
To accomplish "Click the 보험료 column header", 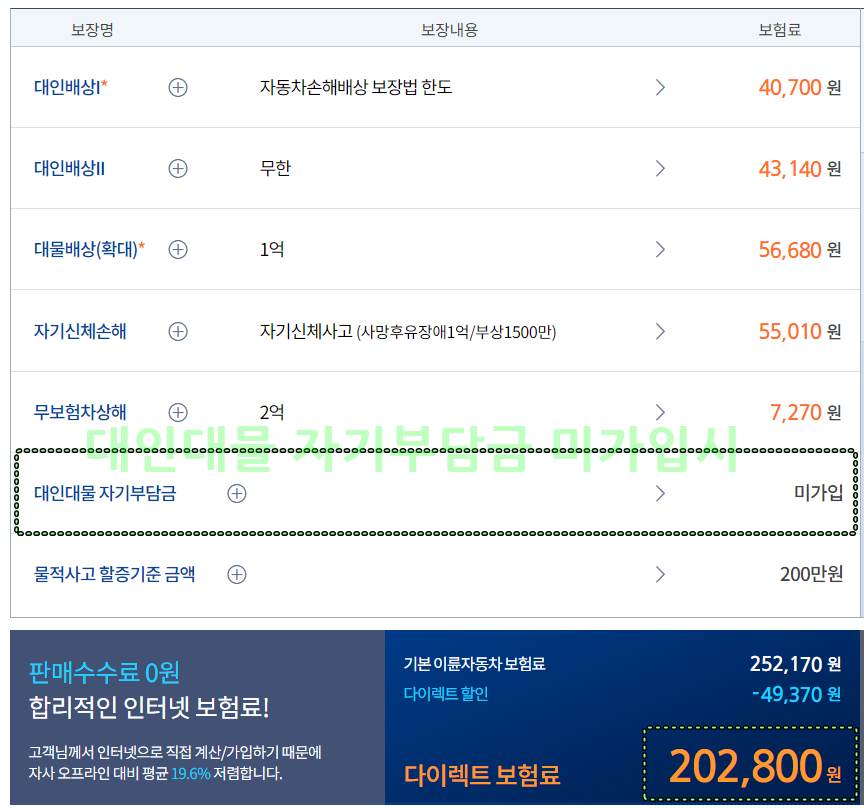I will pos(779,29).
